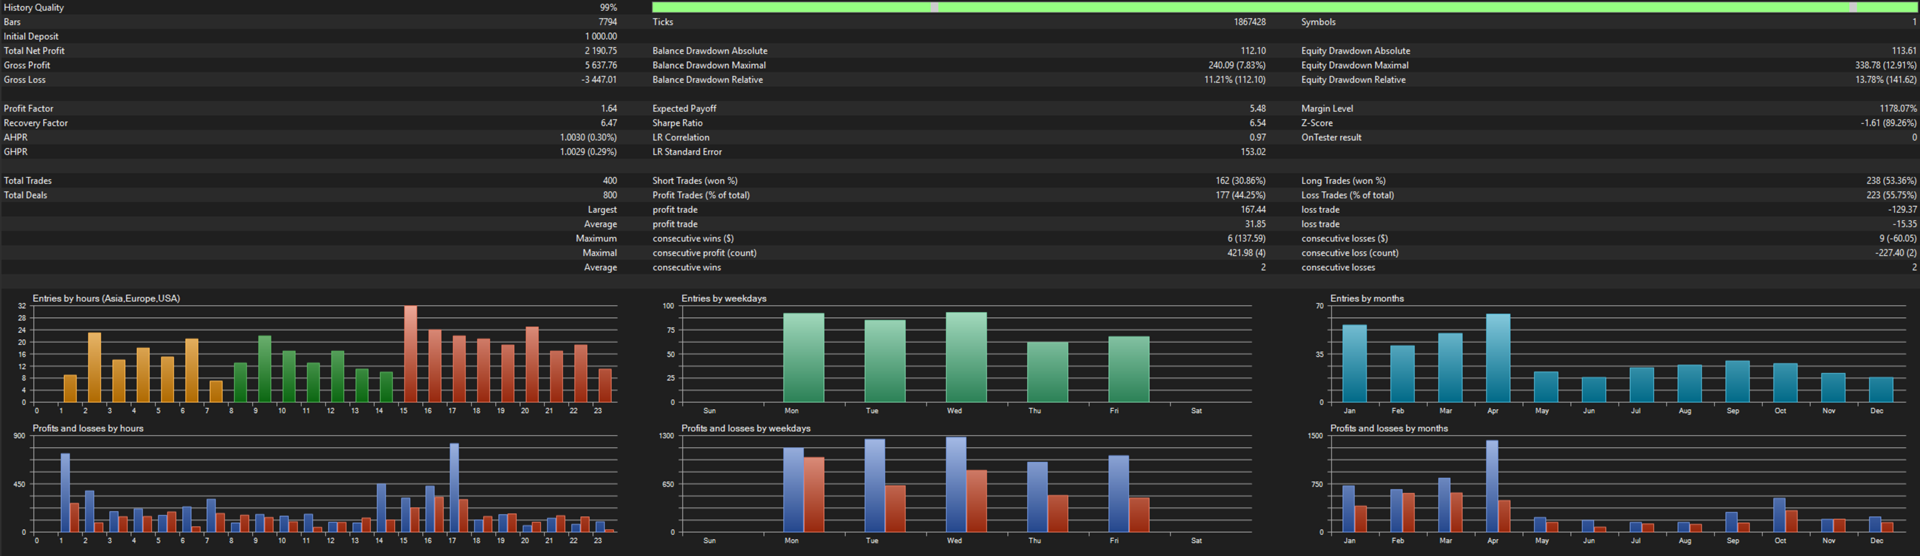
Task: Click the Entries by hours chart title
Action: tap(106, 298)
